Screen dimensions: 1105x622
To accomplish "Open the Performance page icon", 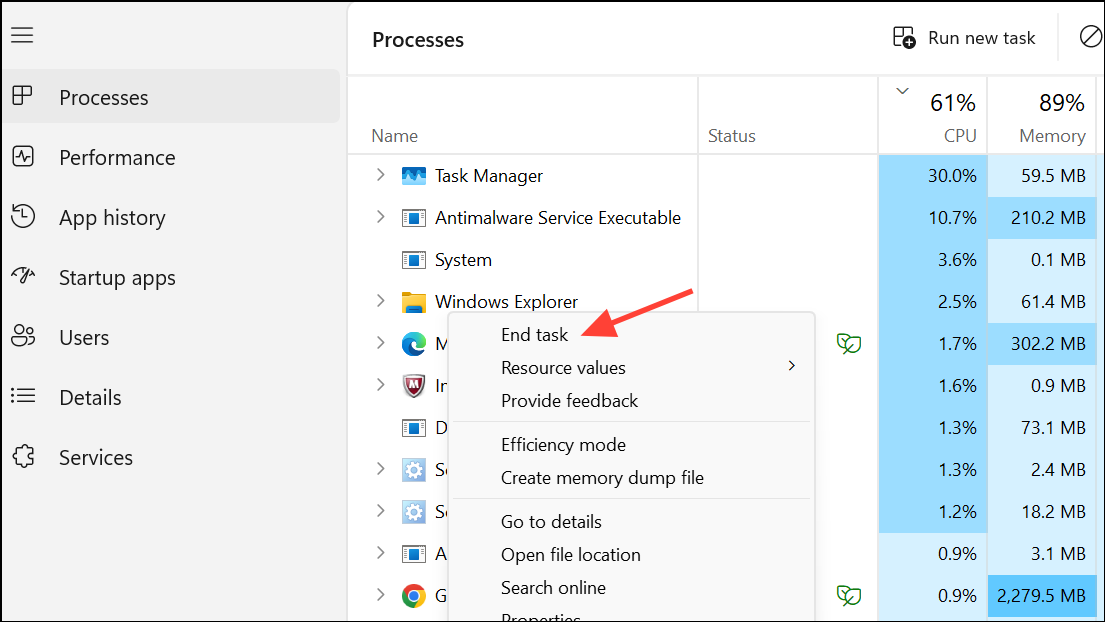I will click(x=22, y=157).
